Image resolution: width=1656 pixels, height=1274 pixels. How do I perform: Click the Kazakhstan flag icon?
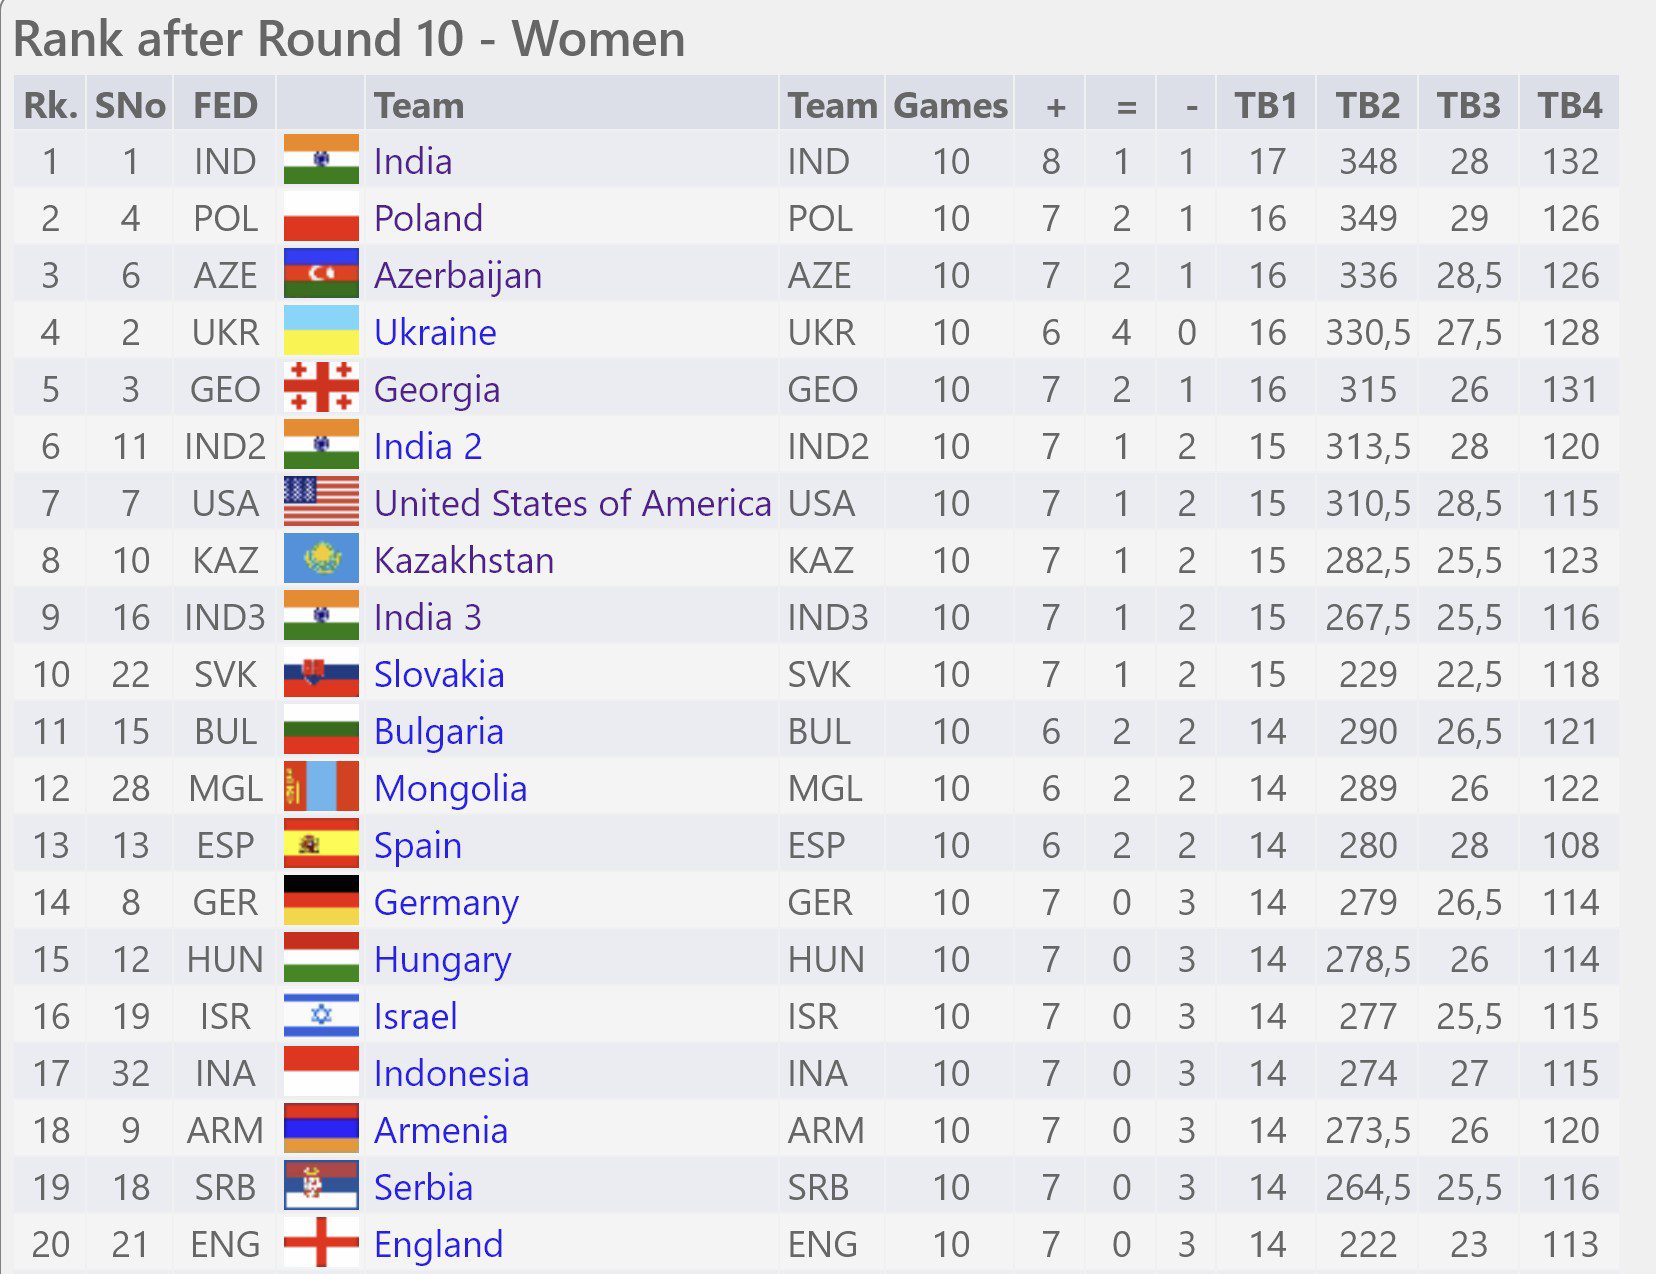click(x=321, y=559)
